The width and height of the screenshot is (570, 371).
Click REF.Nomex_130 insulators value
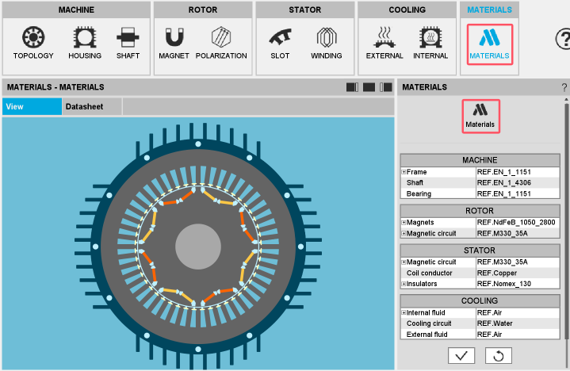tap(518, 284)
